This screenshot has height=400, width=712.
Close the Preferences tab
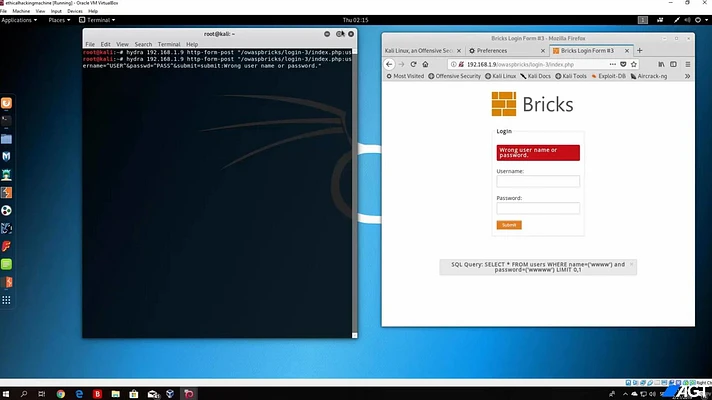543,51
